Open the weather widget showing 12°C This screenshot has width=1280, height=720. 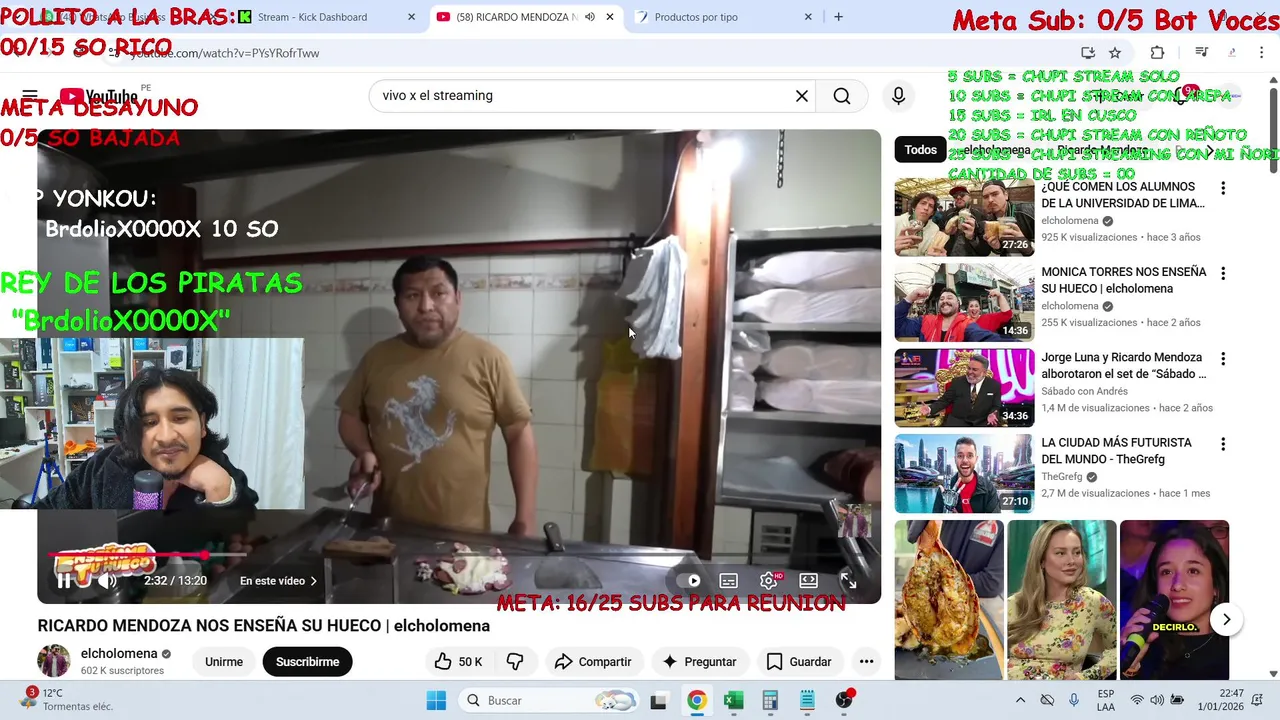point(66,699)
